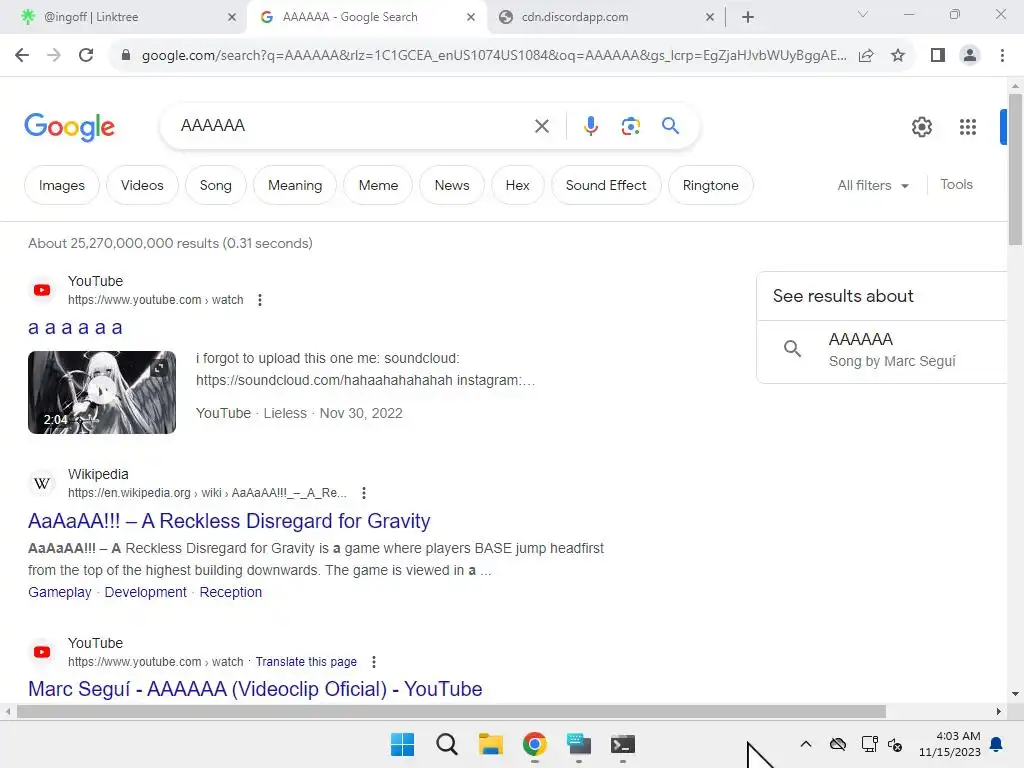Screen dimensions: 1024x768
Task: Click into the Google search input field
Action: point(353,125)
